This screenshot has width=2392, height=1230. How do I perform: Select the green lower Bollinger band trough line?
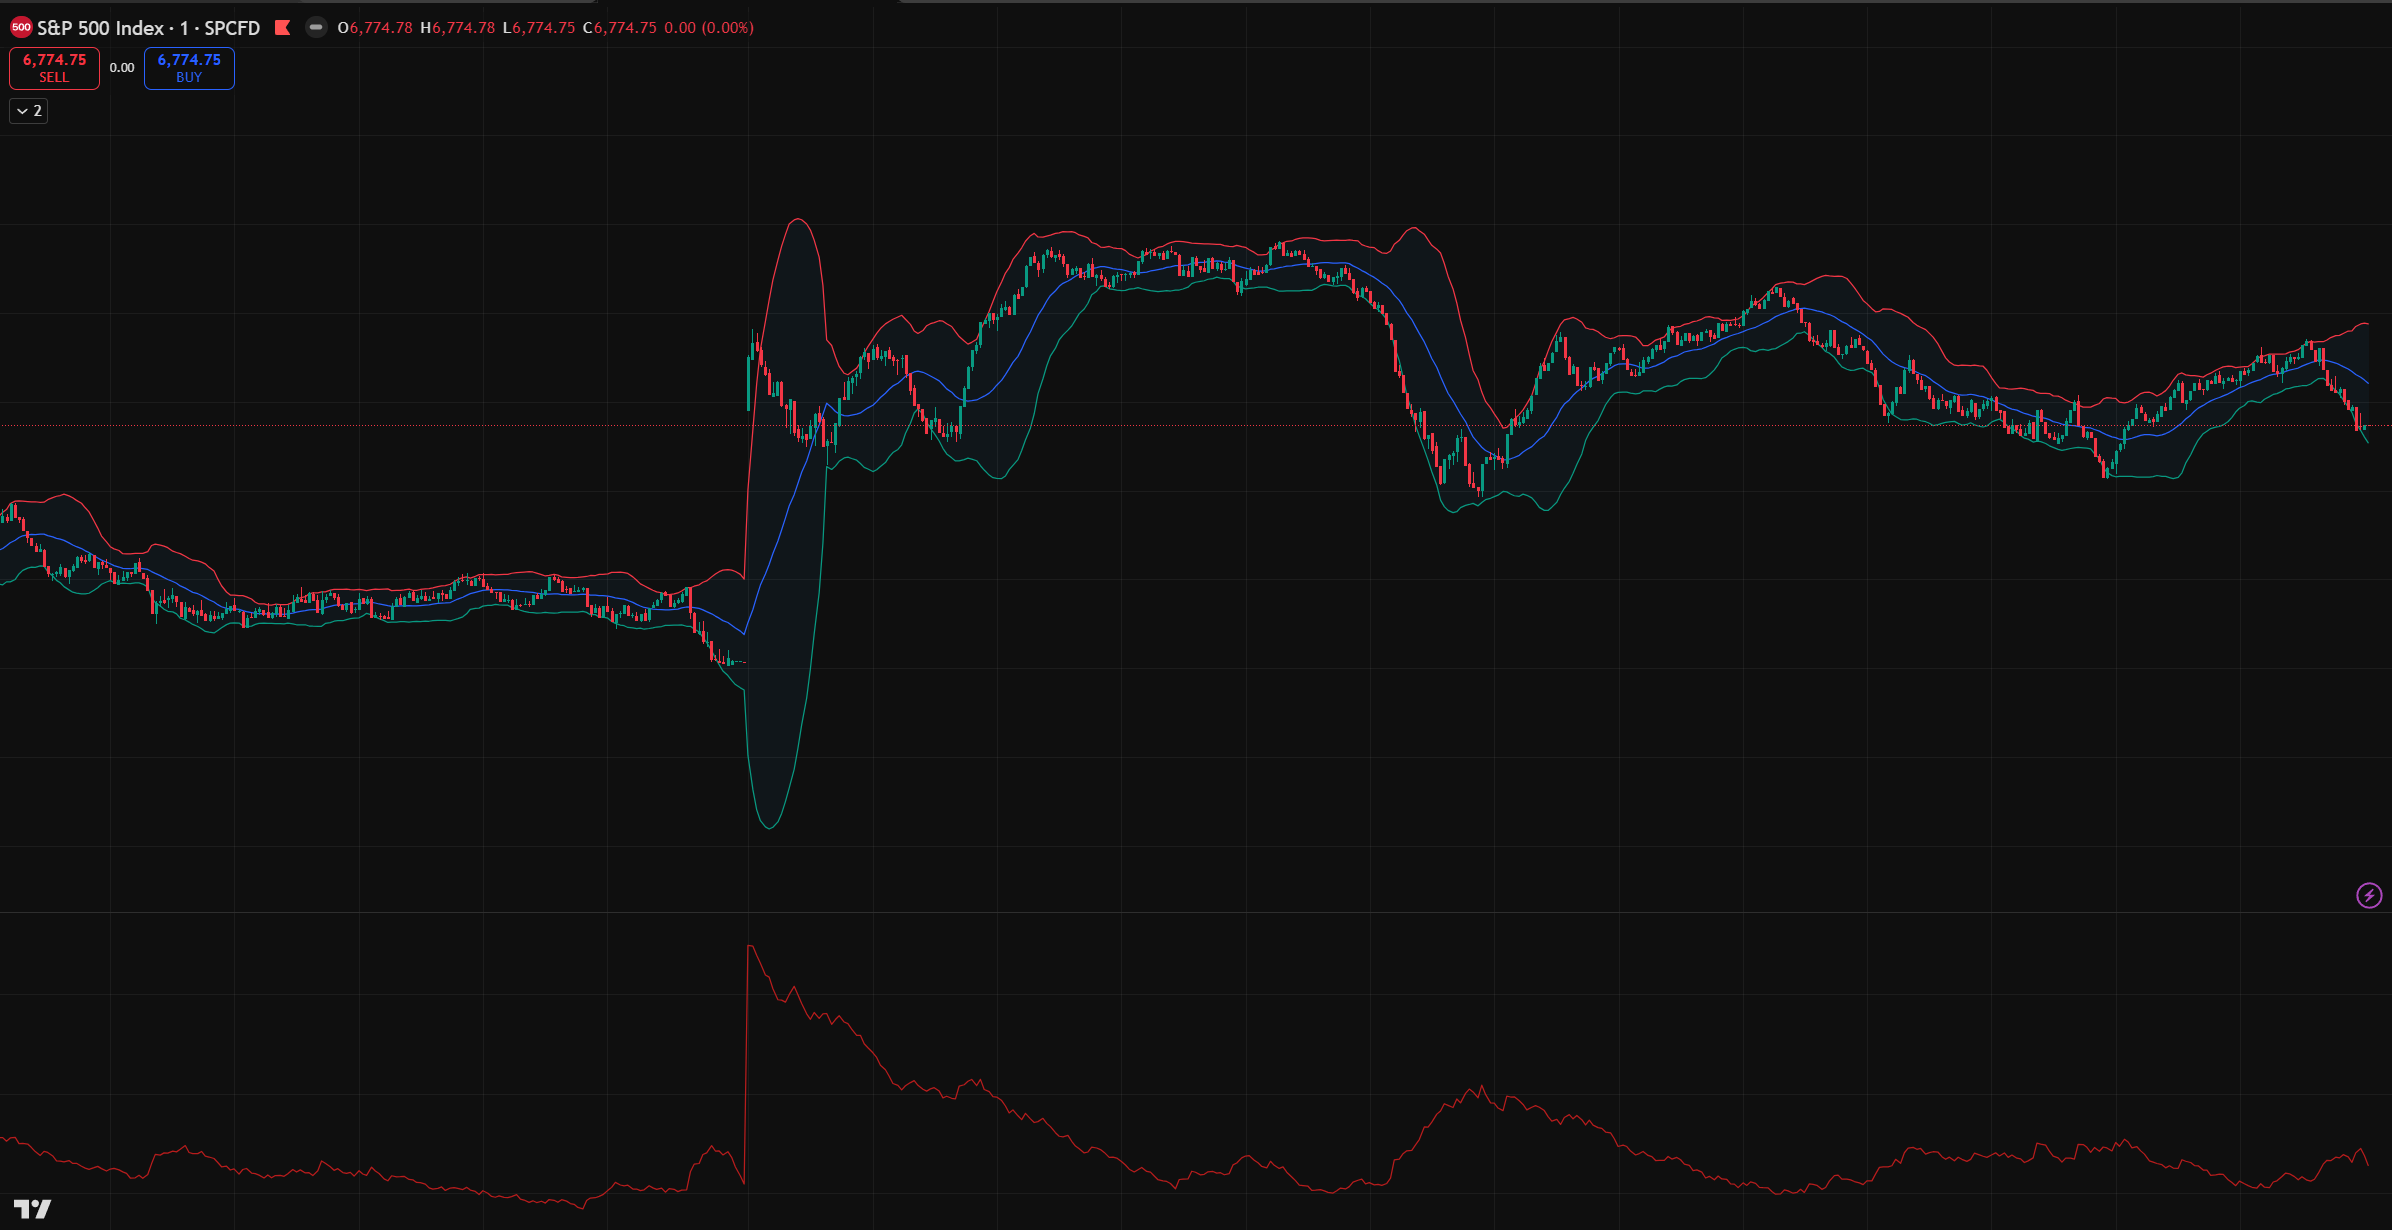(770, 827)
